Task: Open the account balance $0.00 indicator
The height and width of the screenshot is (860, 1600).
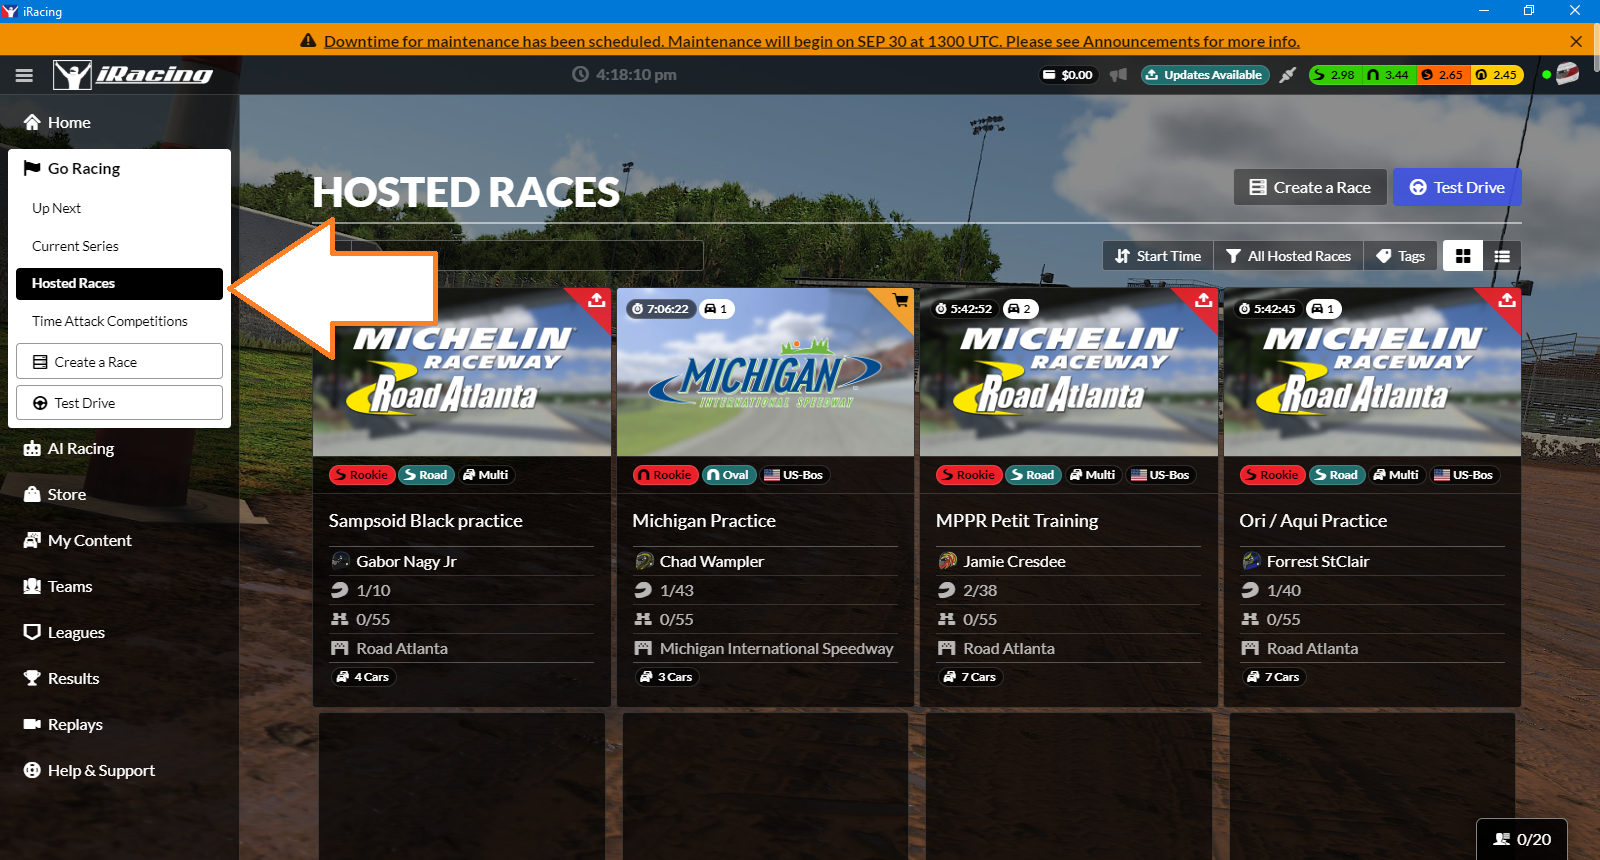Action: pyautogui.click(x=1068, y=75)
